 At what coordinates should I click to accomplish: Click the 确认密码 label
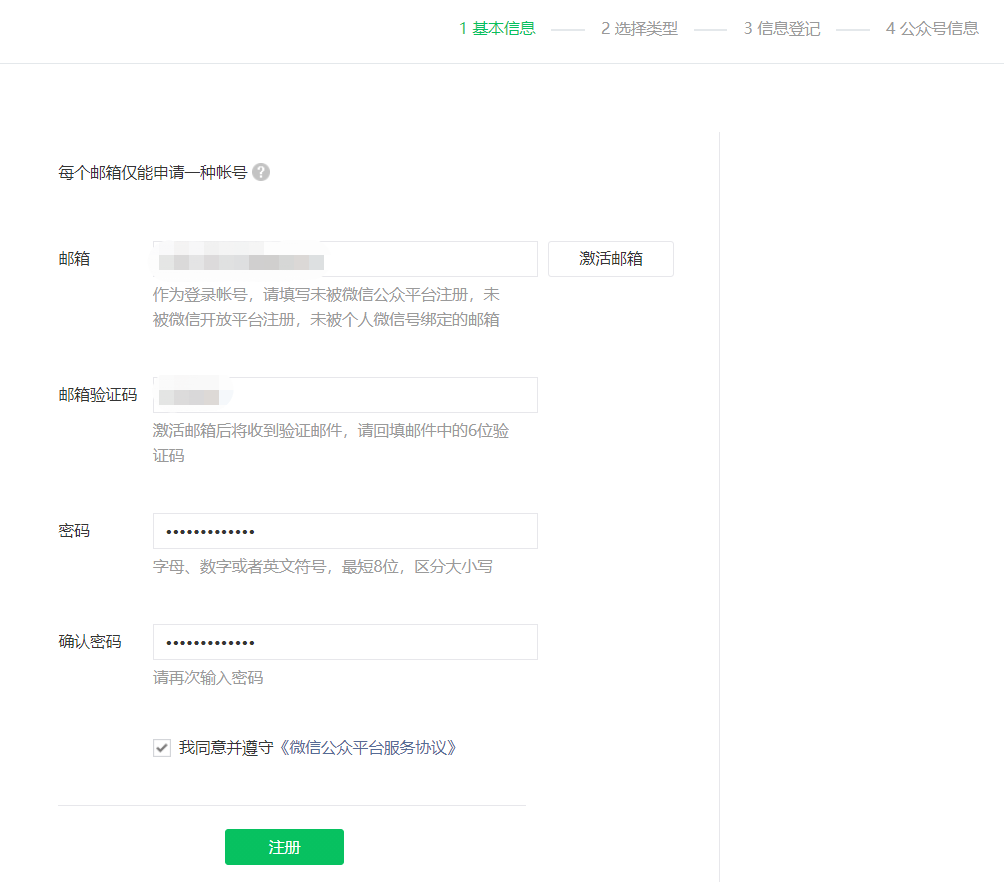pos(90,642)
